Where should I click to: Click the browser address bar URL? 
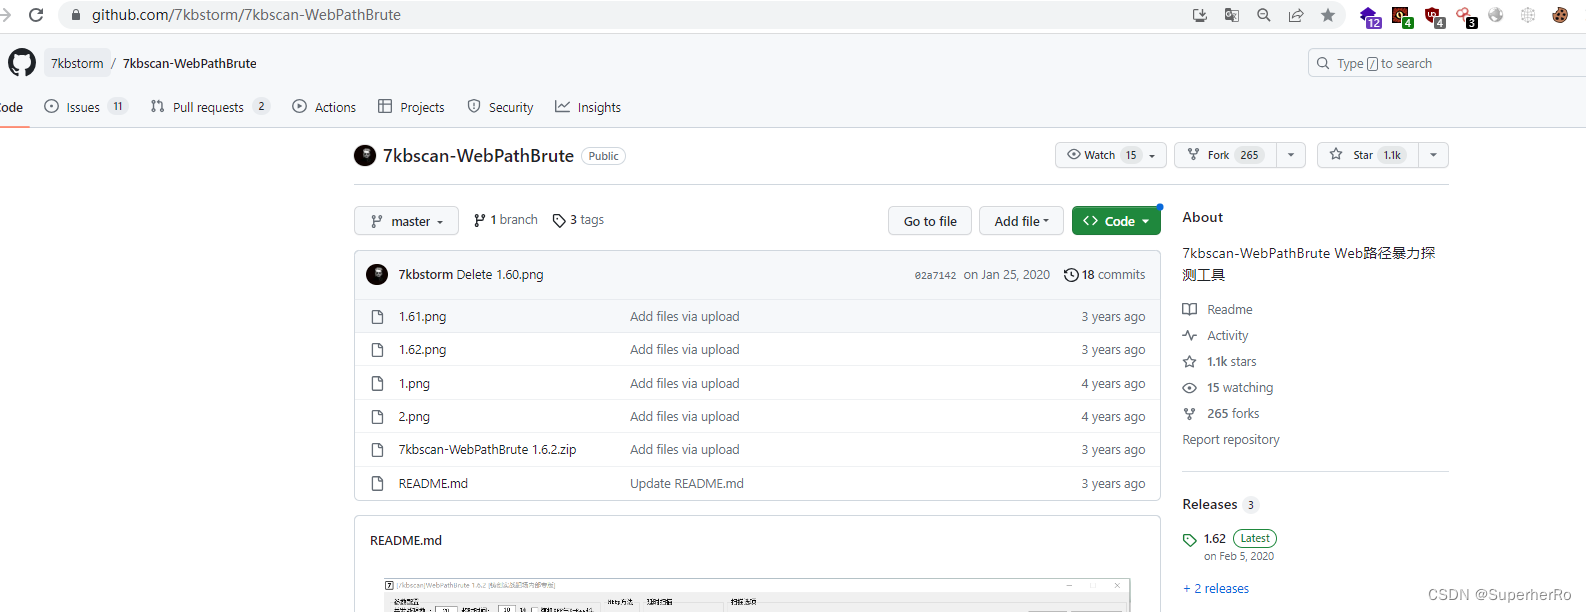(246, 15)
